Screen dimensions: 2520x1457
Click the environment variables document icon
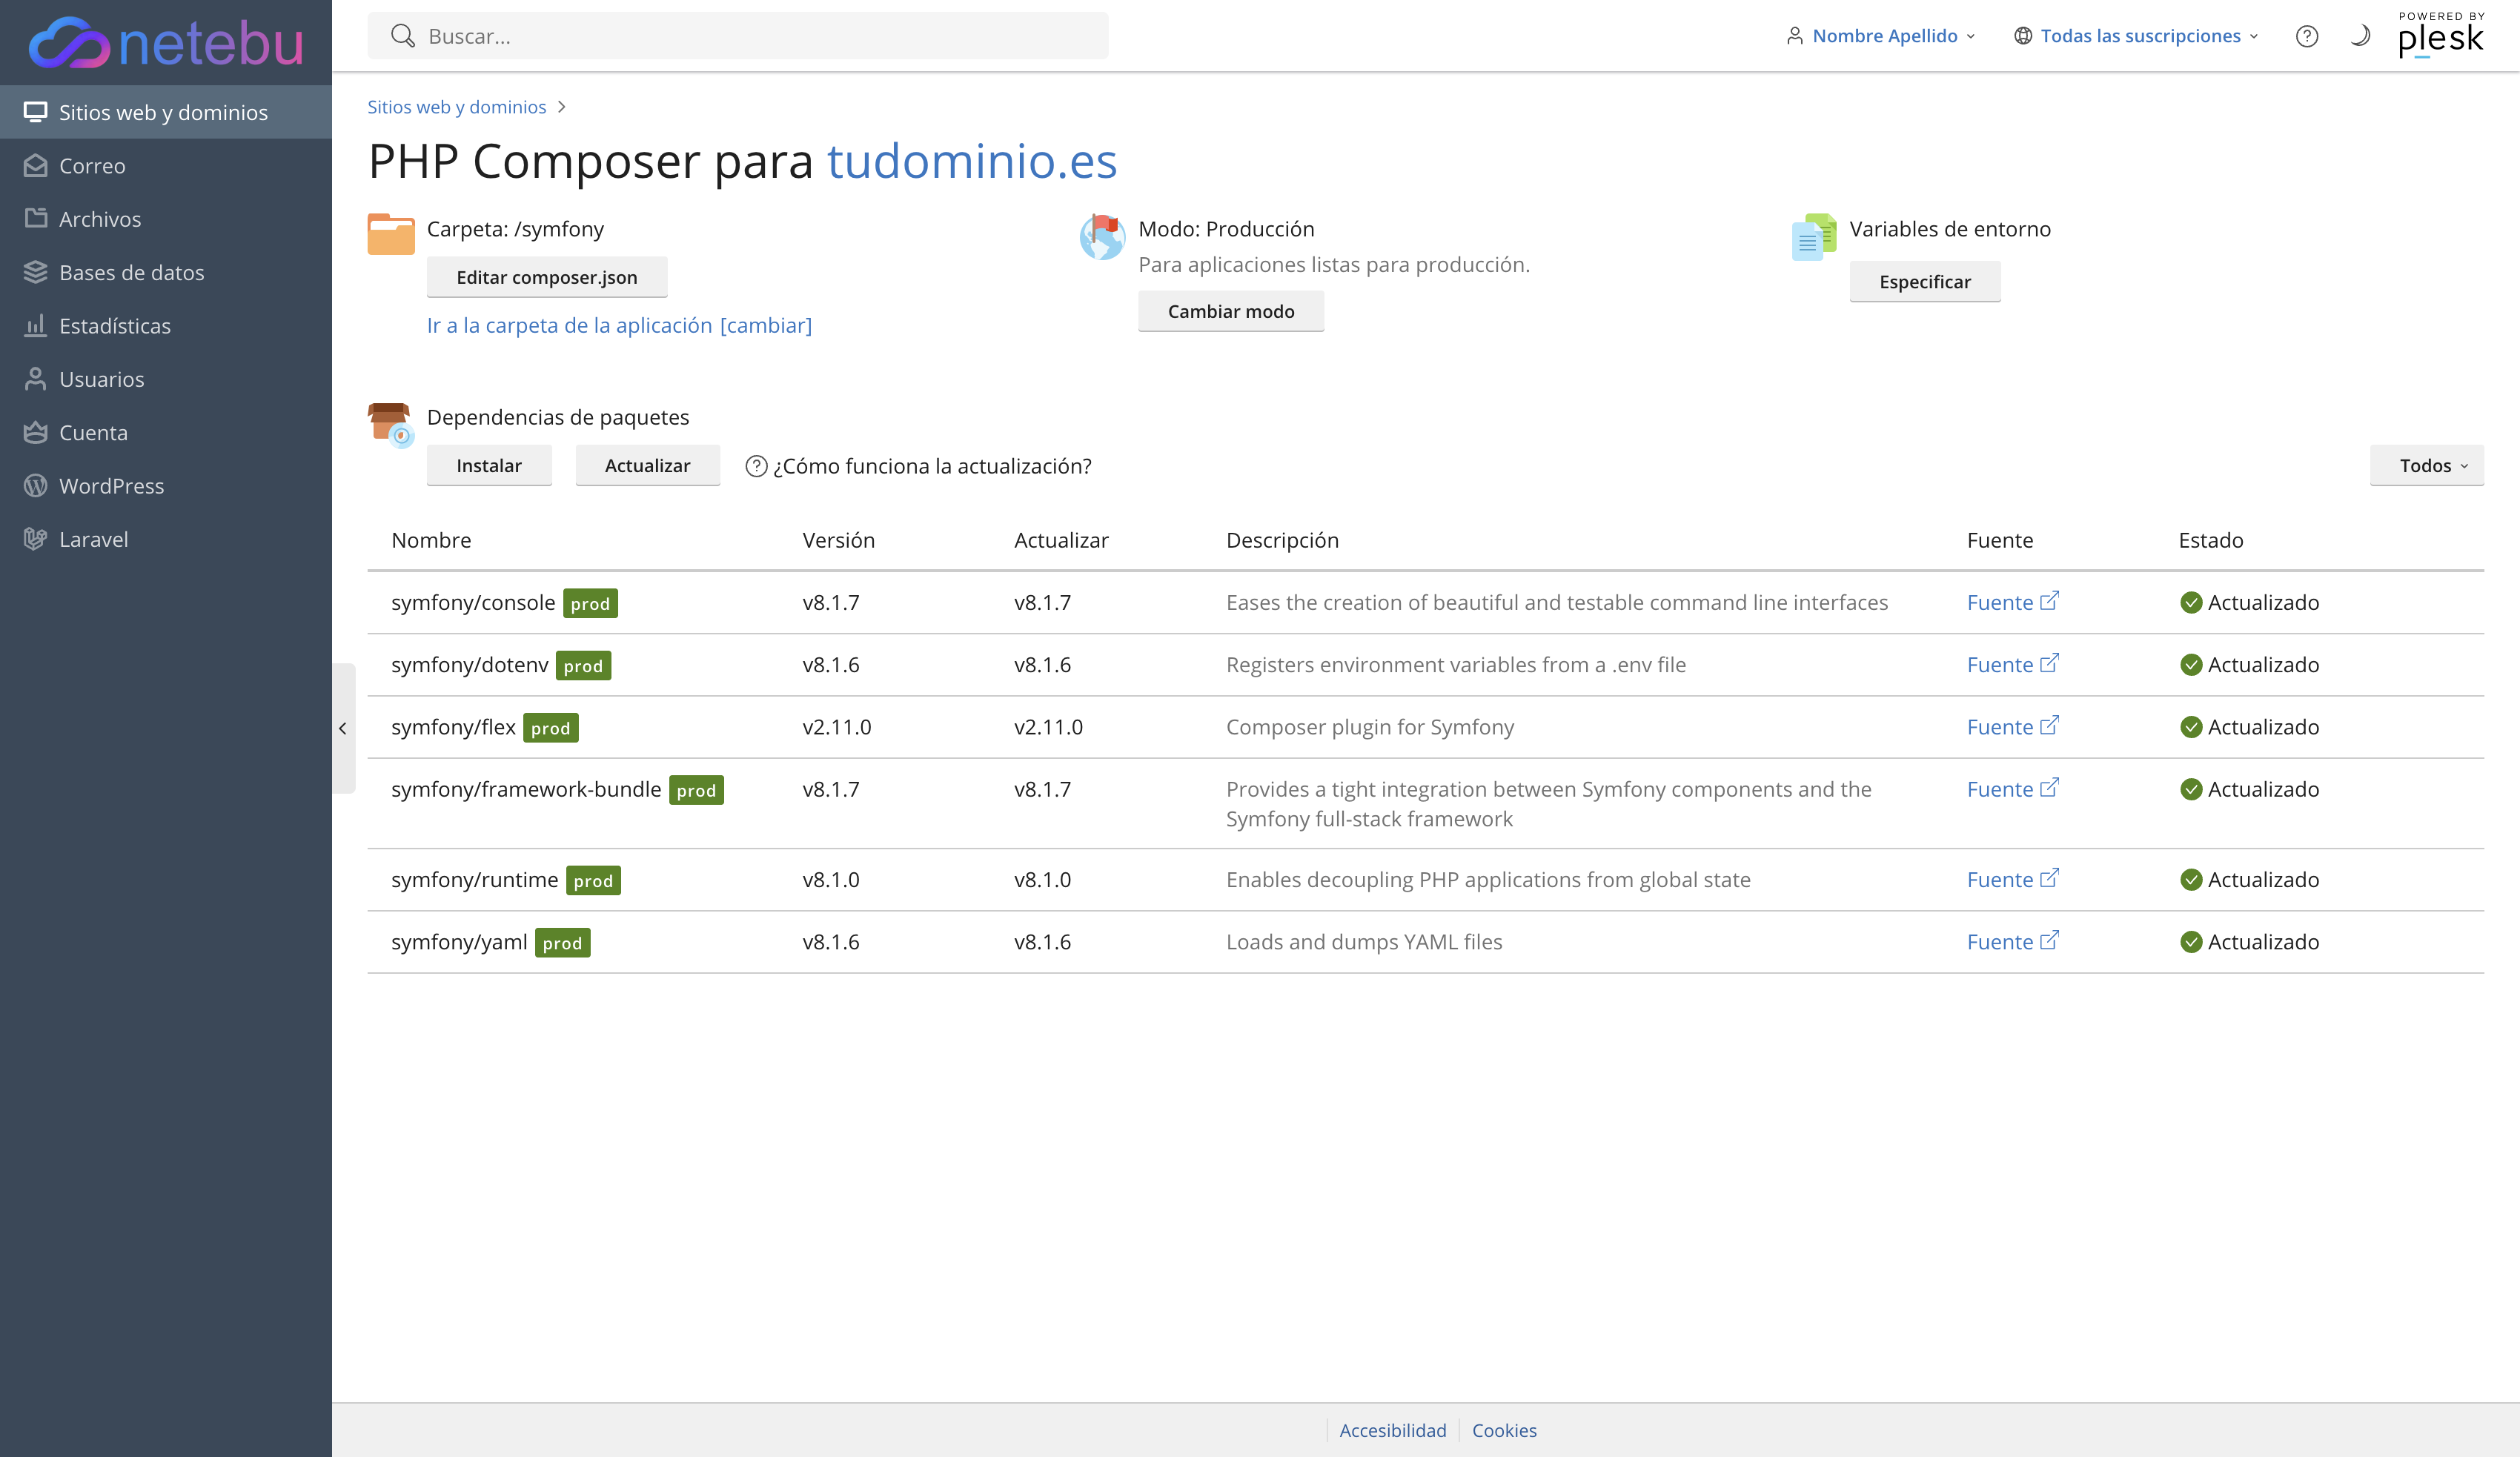click(x=1814, y=236)
